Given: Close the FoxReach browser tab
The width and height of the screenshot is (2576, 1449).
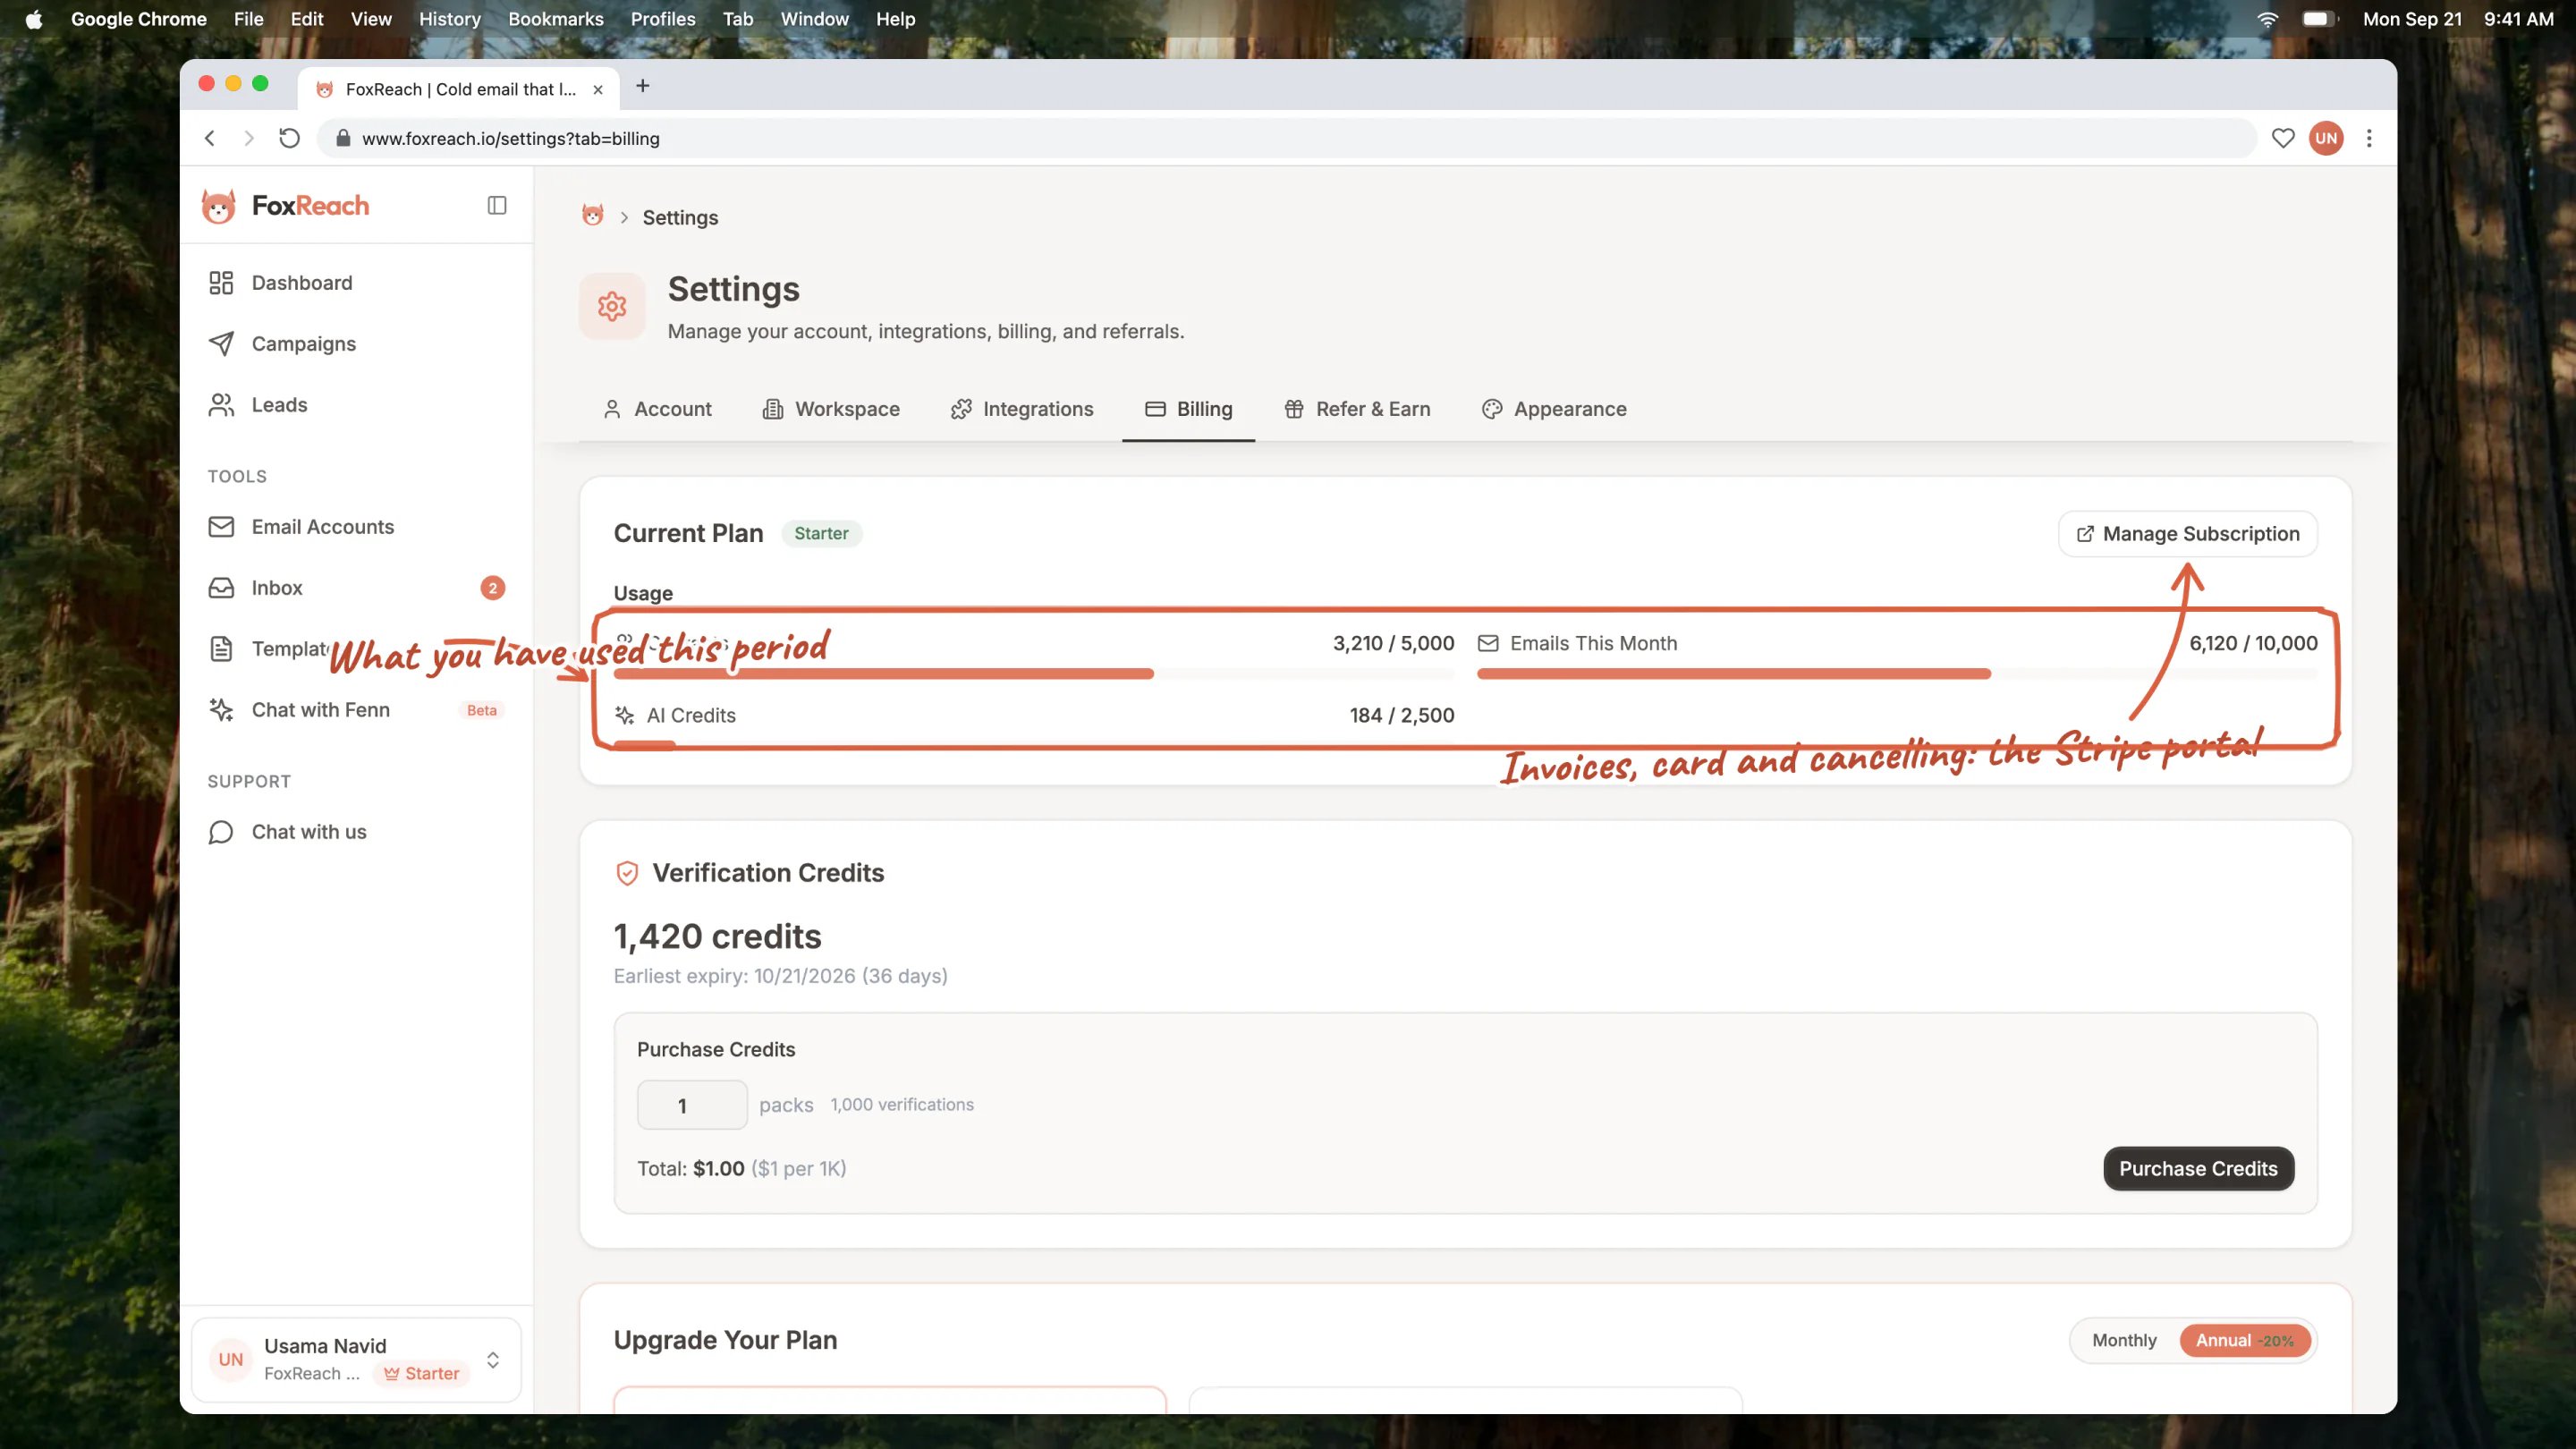Looking at the screenshot, I should (598, 89).
